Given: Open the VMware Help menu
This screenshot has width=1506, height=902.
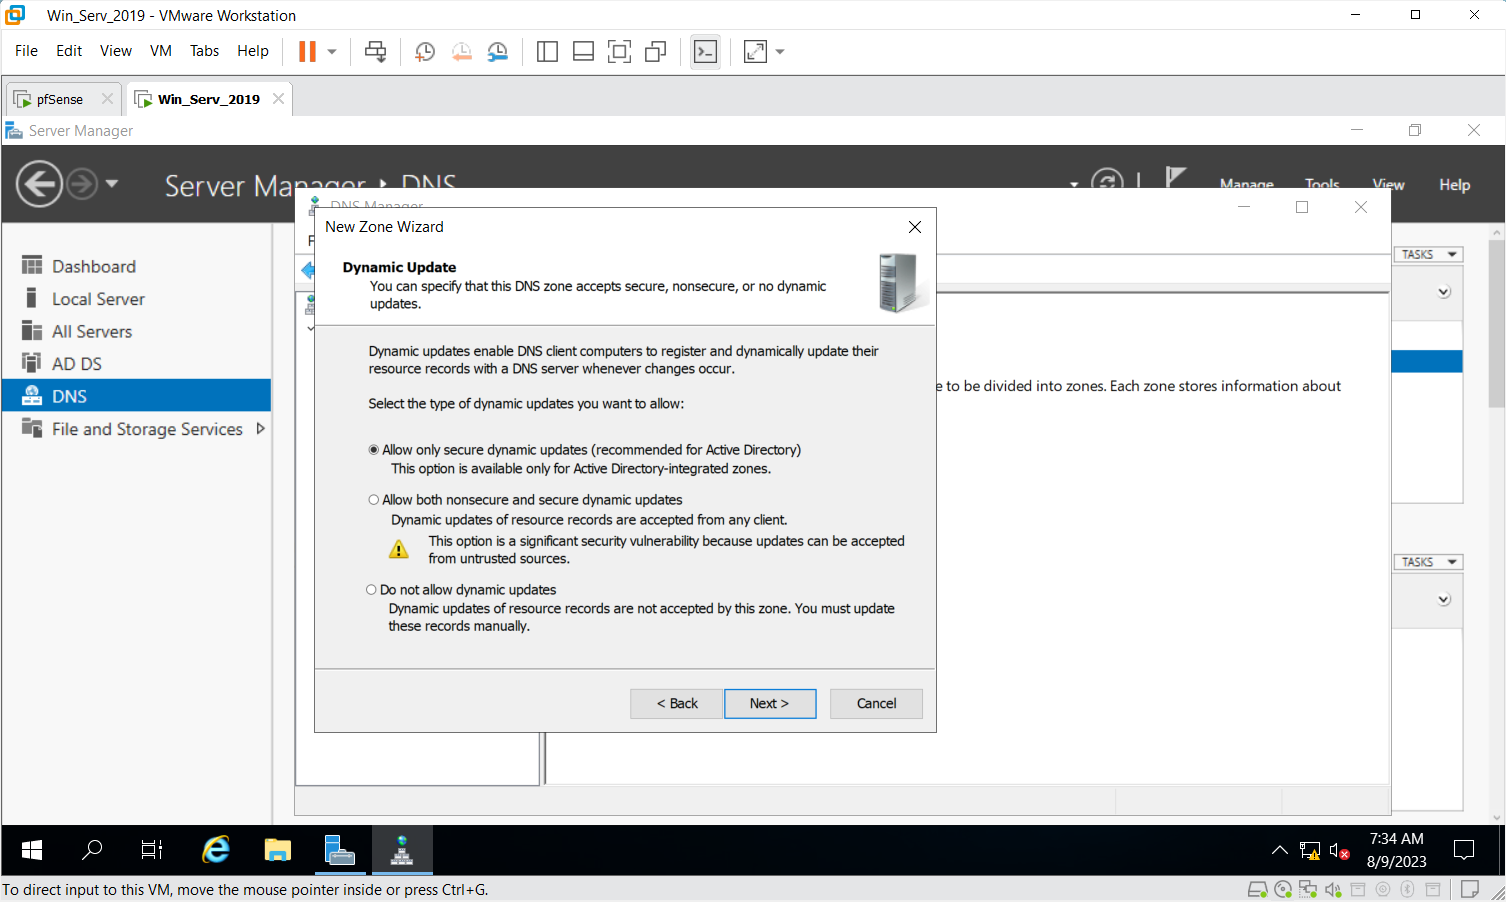Looking at the screenshot, I should [253, 51].
